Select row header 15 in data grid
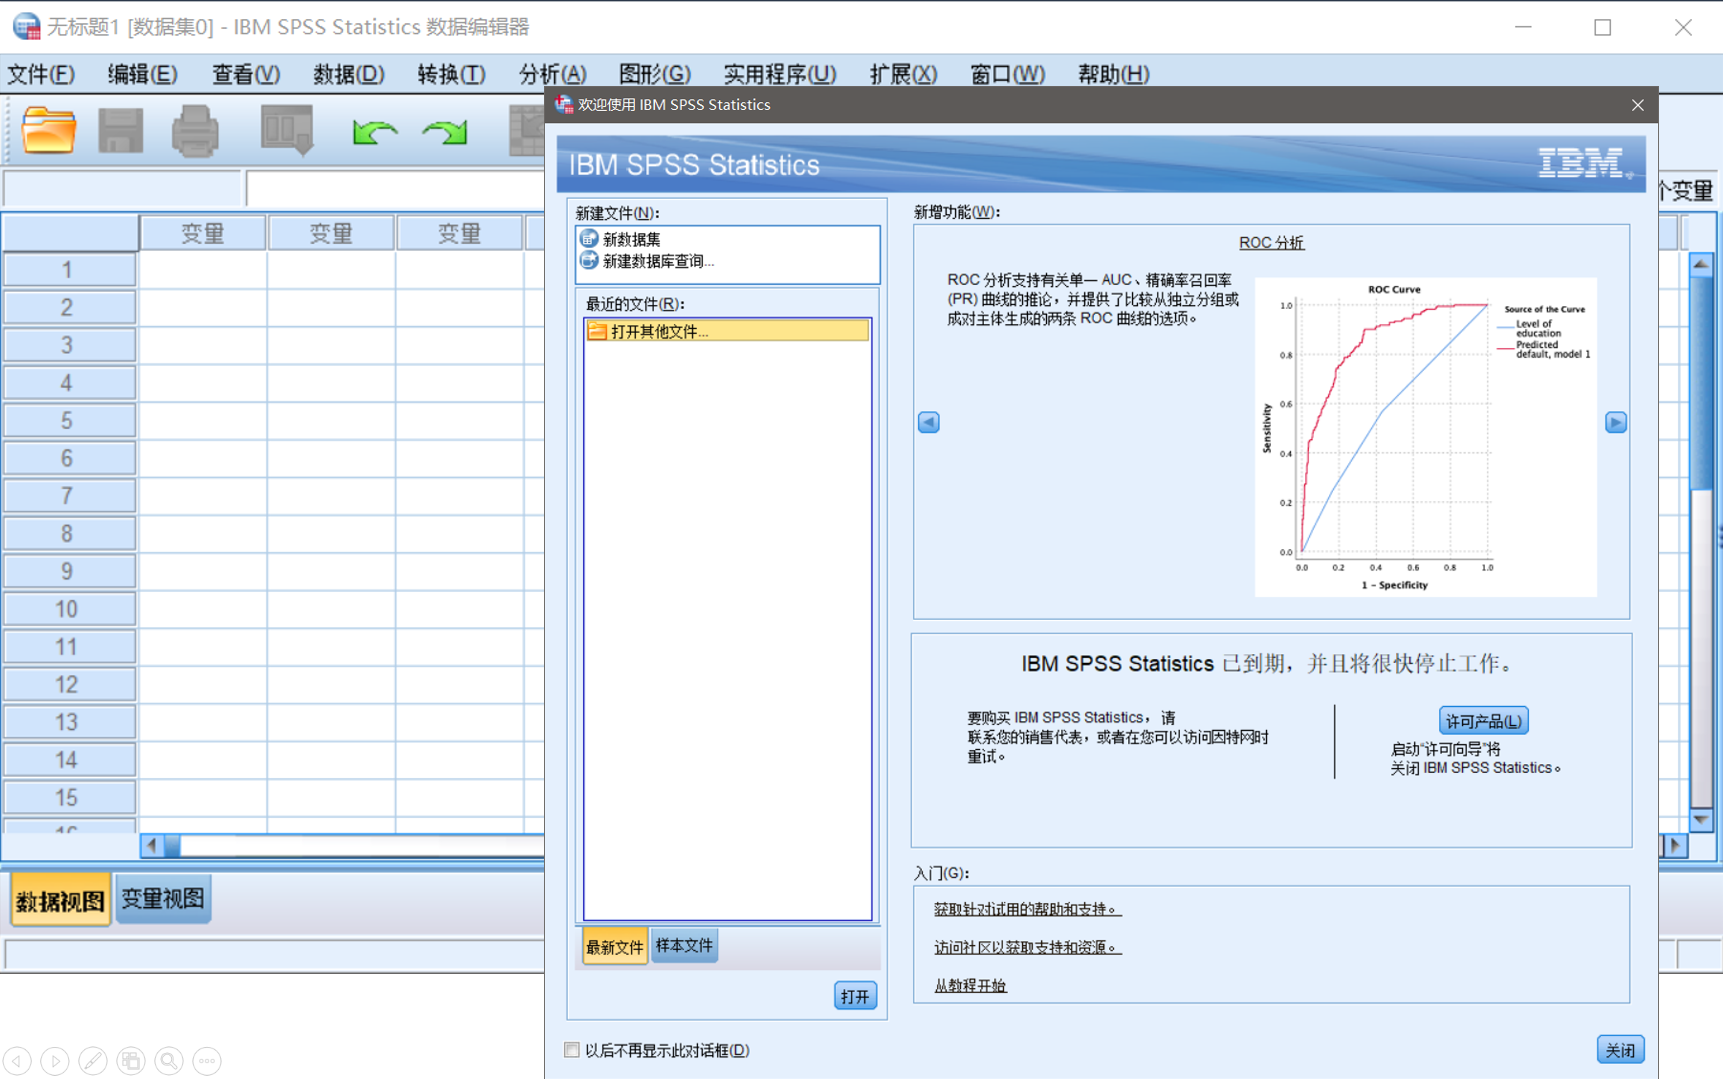 point(67,797)
